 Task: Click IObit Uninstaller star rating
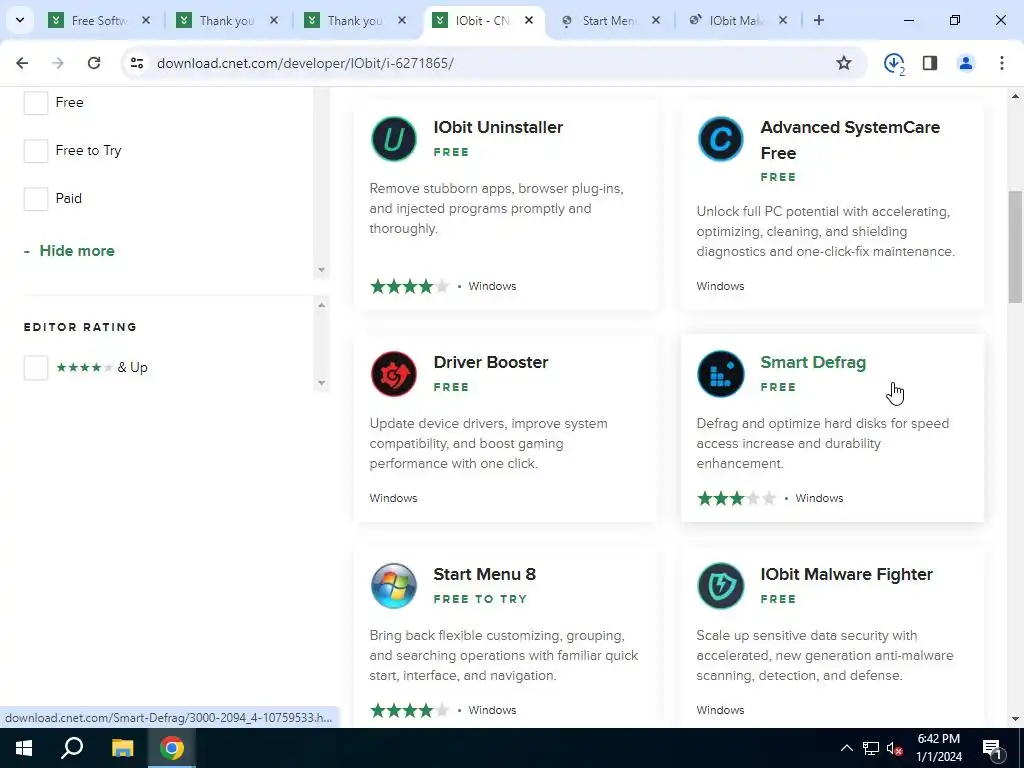coord(409,286)
